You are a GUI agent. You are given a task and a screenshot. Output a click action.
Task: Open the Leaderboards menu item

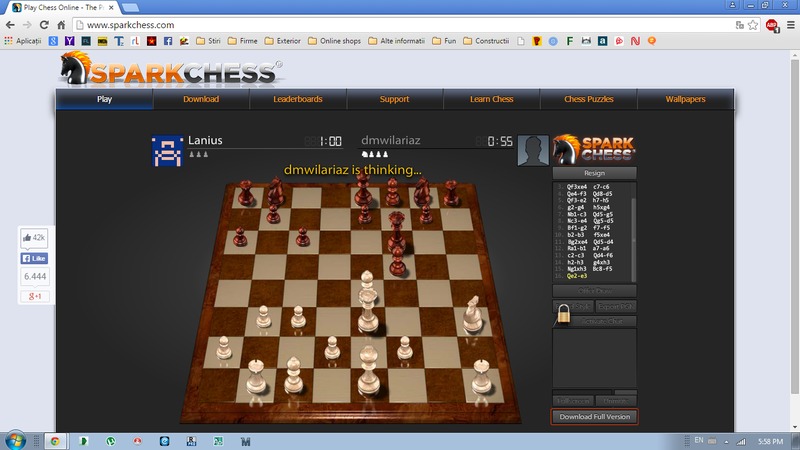[298, 99]
